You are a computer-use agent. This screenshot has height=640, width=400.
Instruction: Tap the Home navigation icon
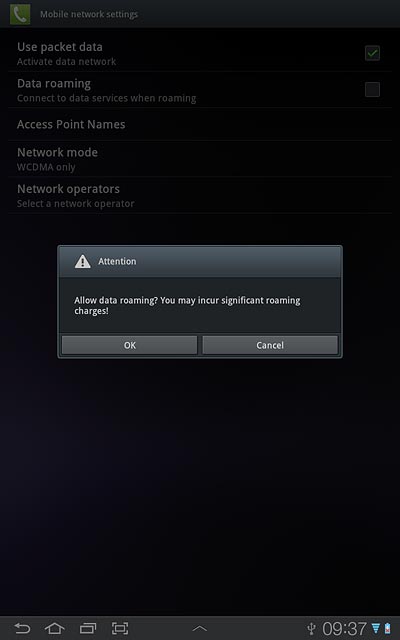(55, 628)
